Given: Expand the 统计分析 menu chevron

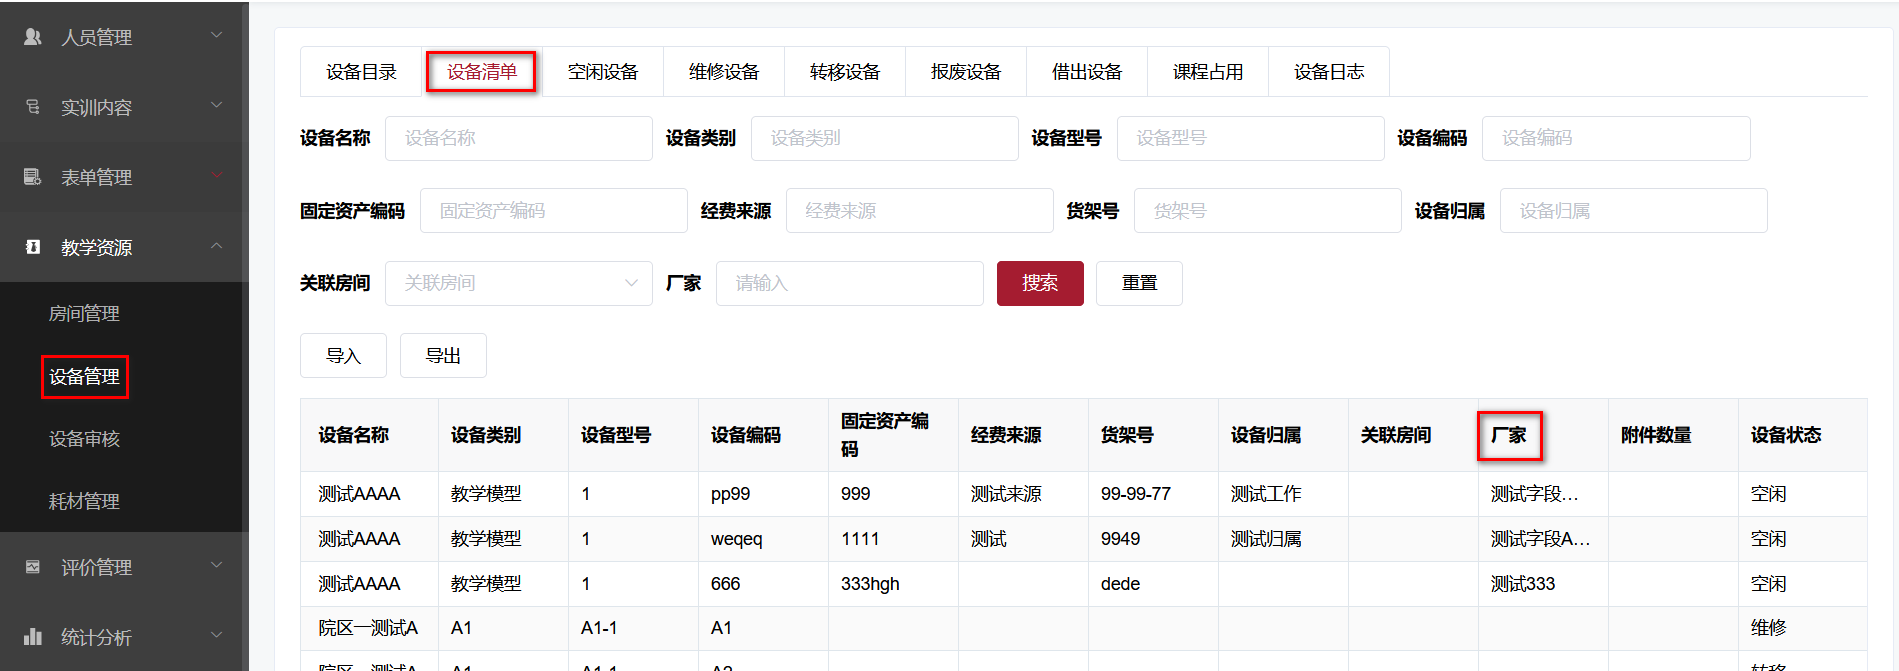Looking at the screenshot, I should tap(216, 636).
